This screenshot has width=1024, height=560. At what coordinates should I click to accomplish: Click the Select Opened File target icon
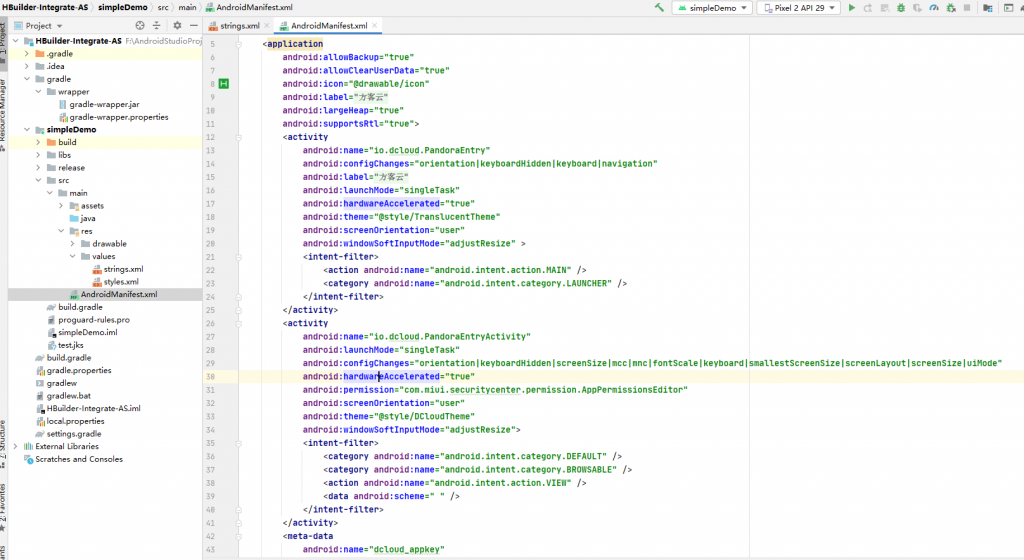point(140,25)
